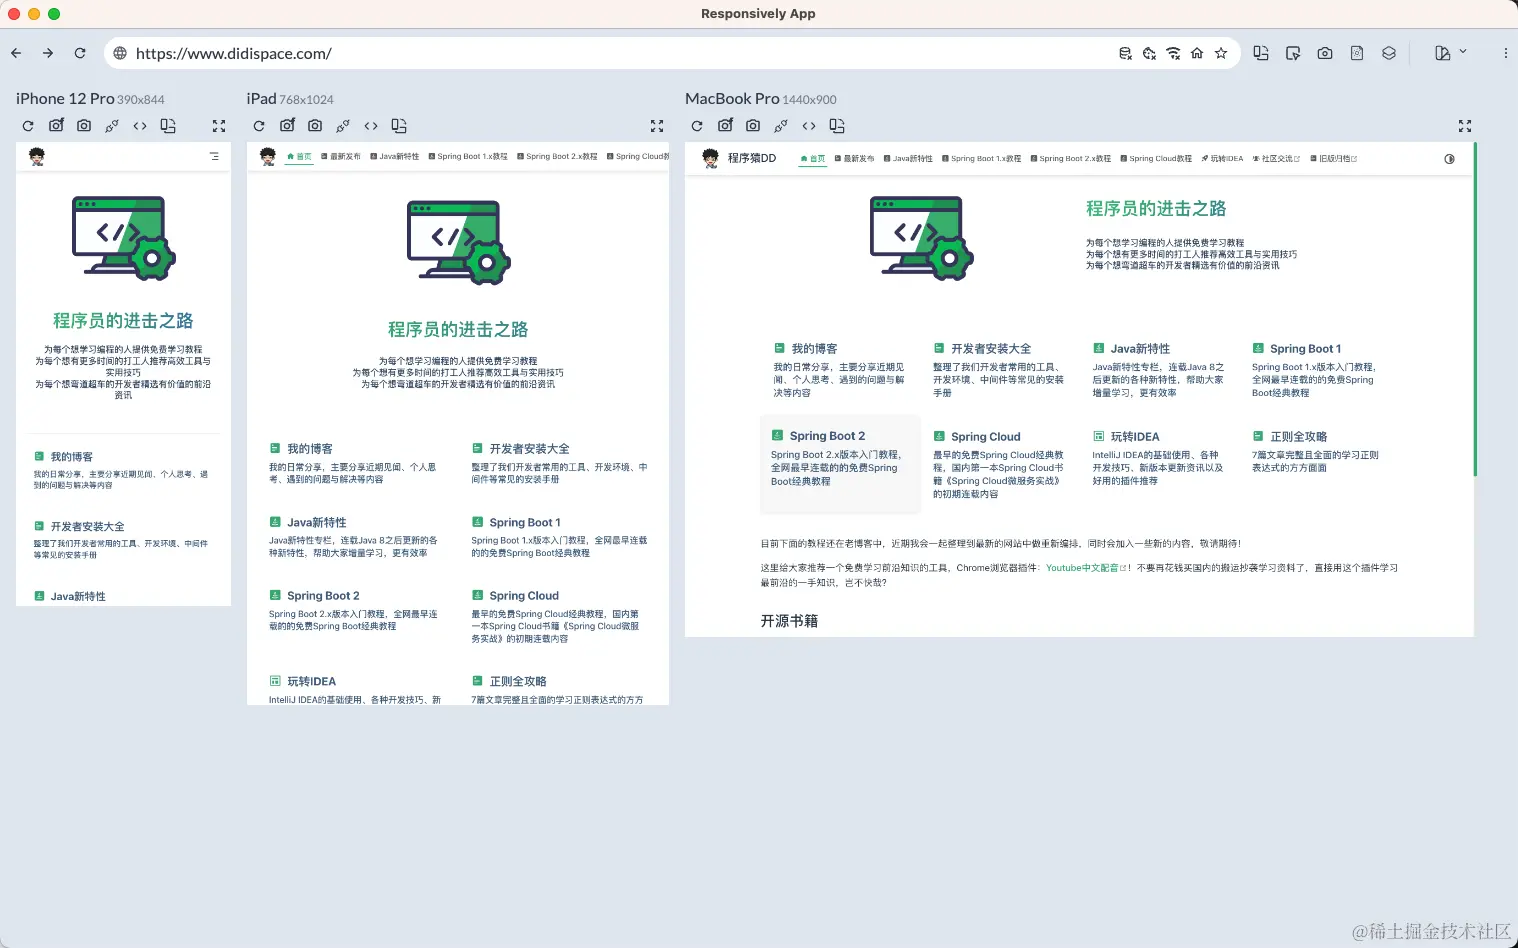The height and width of the screenshot is (948, 1518).
Task: Reload all devices with main refresh button
Action: pyautogui.click(x=80, y=53)
